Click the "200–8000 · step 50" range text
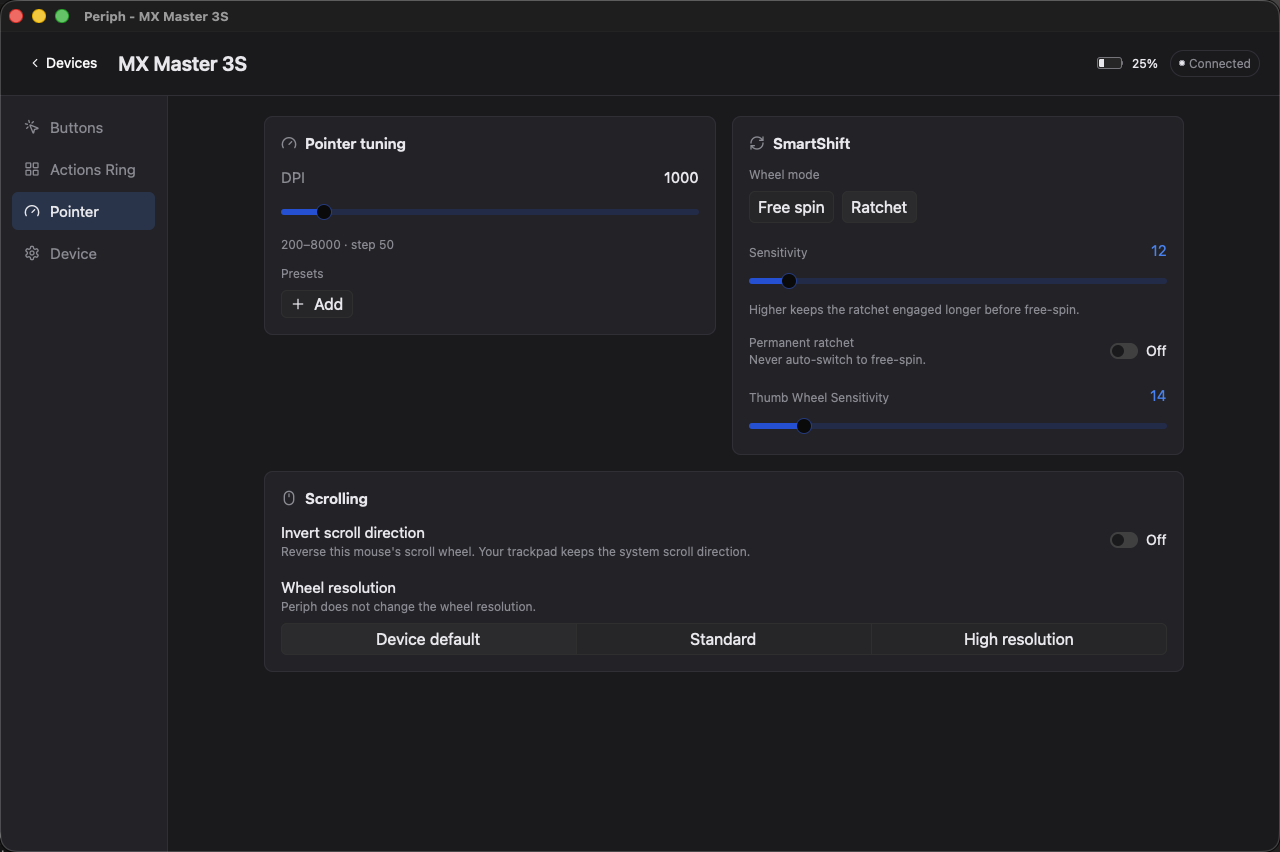This screenshot has height=852, width=1280. [x=337, y=245]
